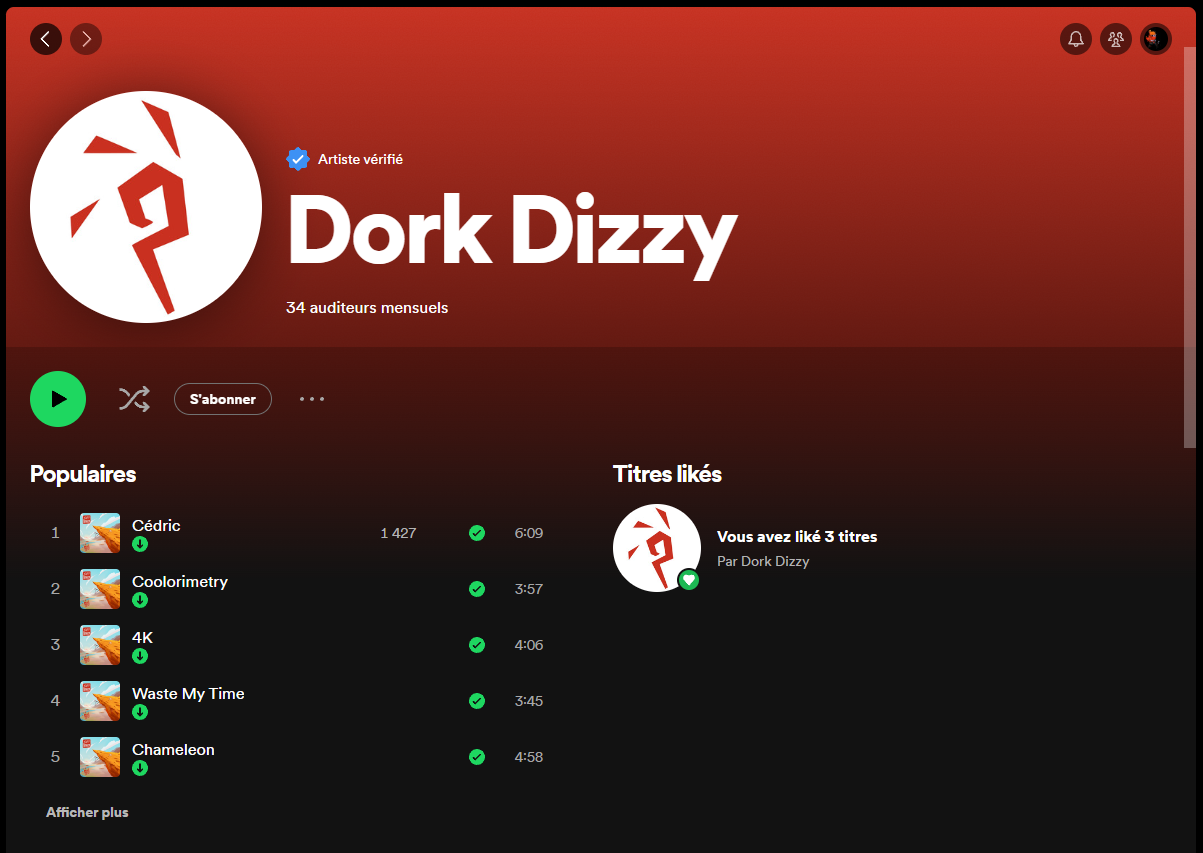Click the S'abonner button
Screen dimensions: 1203x853
(222, 399)
